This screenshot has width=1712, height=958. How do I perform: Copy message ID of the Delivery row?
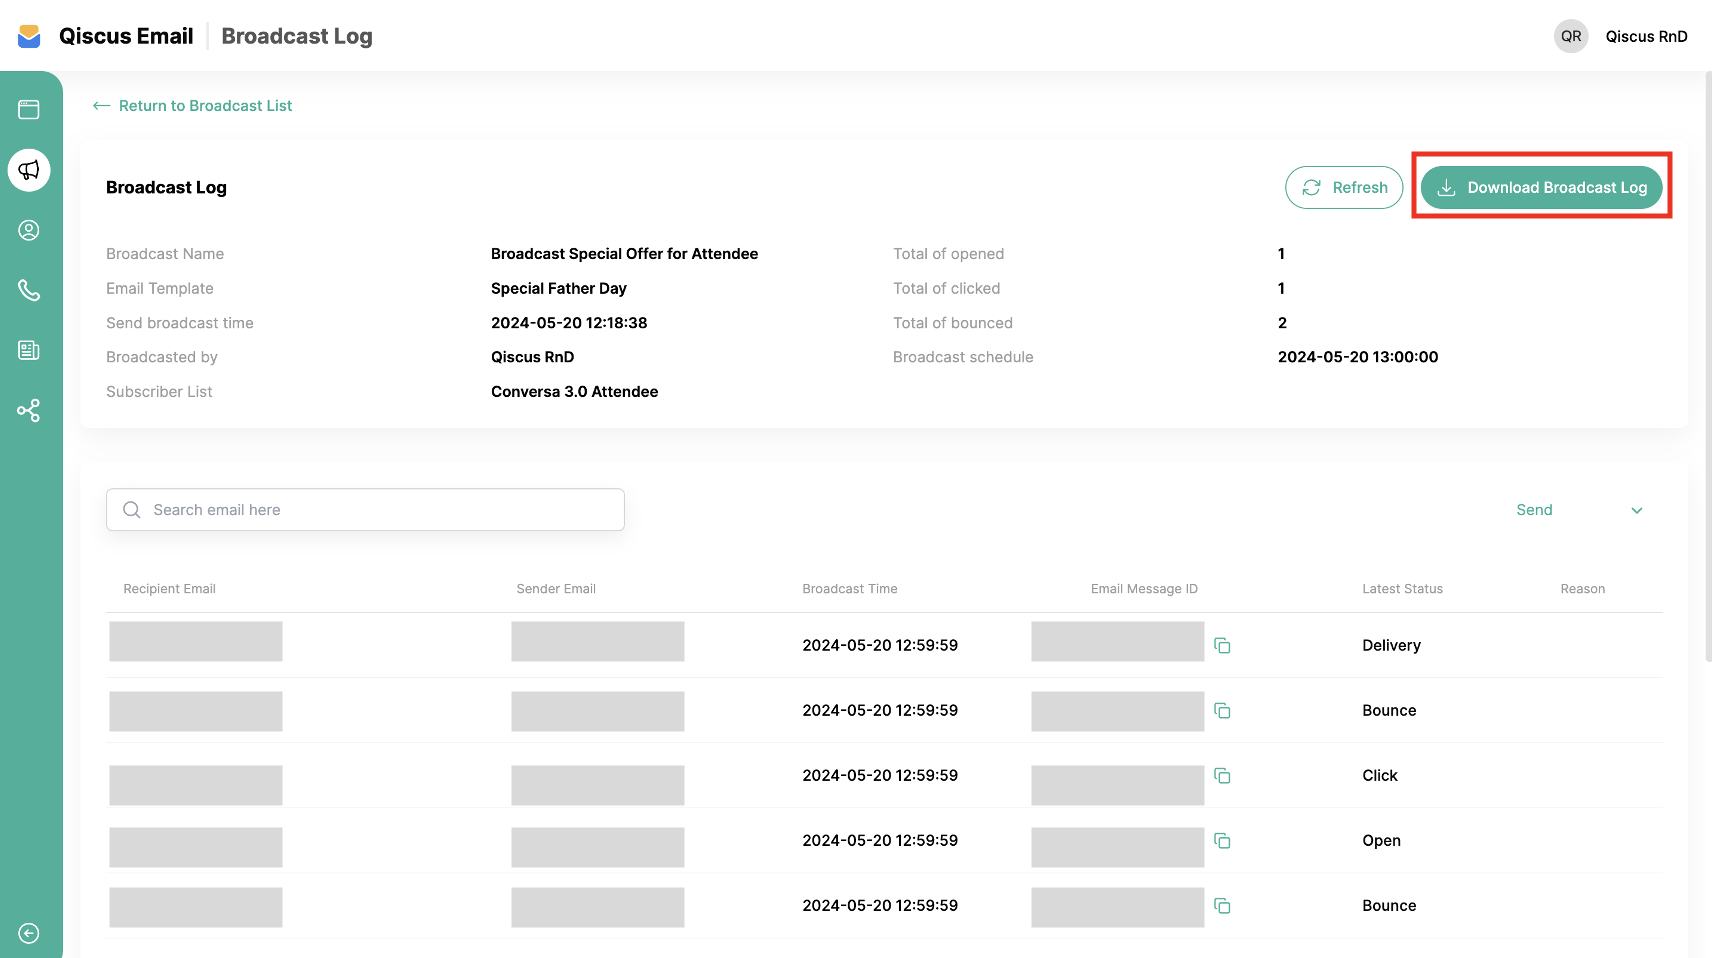click(x=1222, y=646)
